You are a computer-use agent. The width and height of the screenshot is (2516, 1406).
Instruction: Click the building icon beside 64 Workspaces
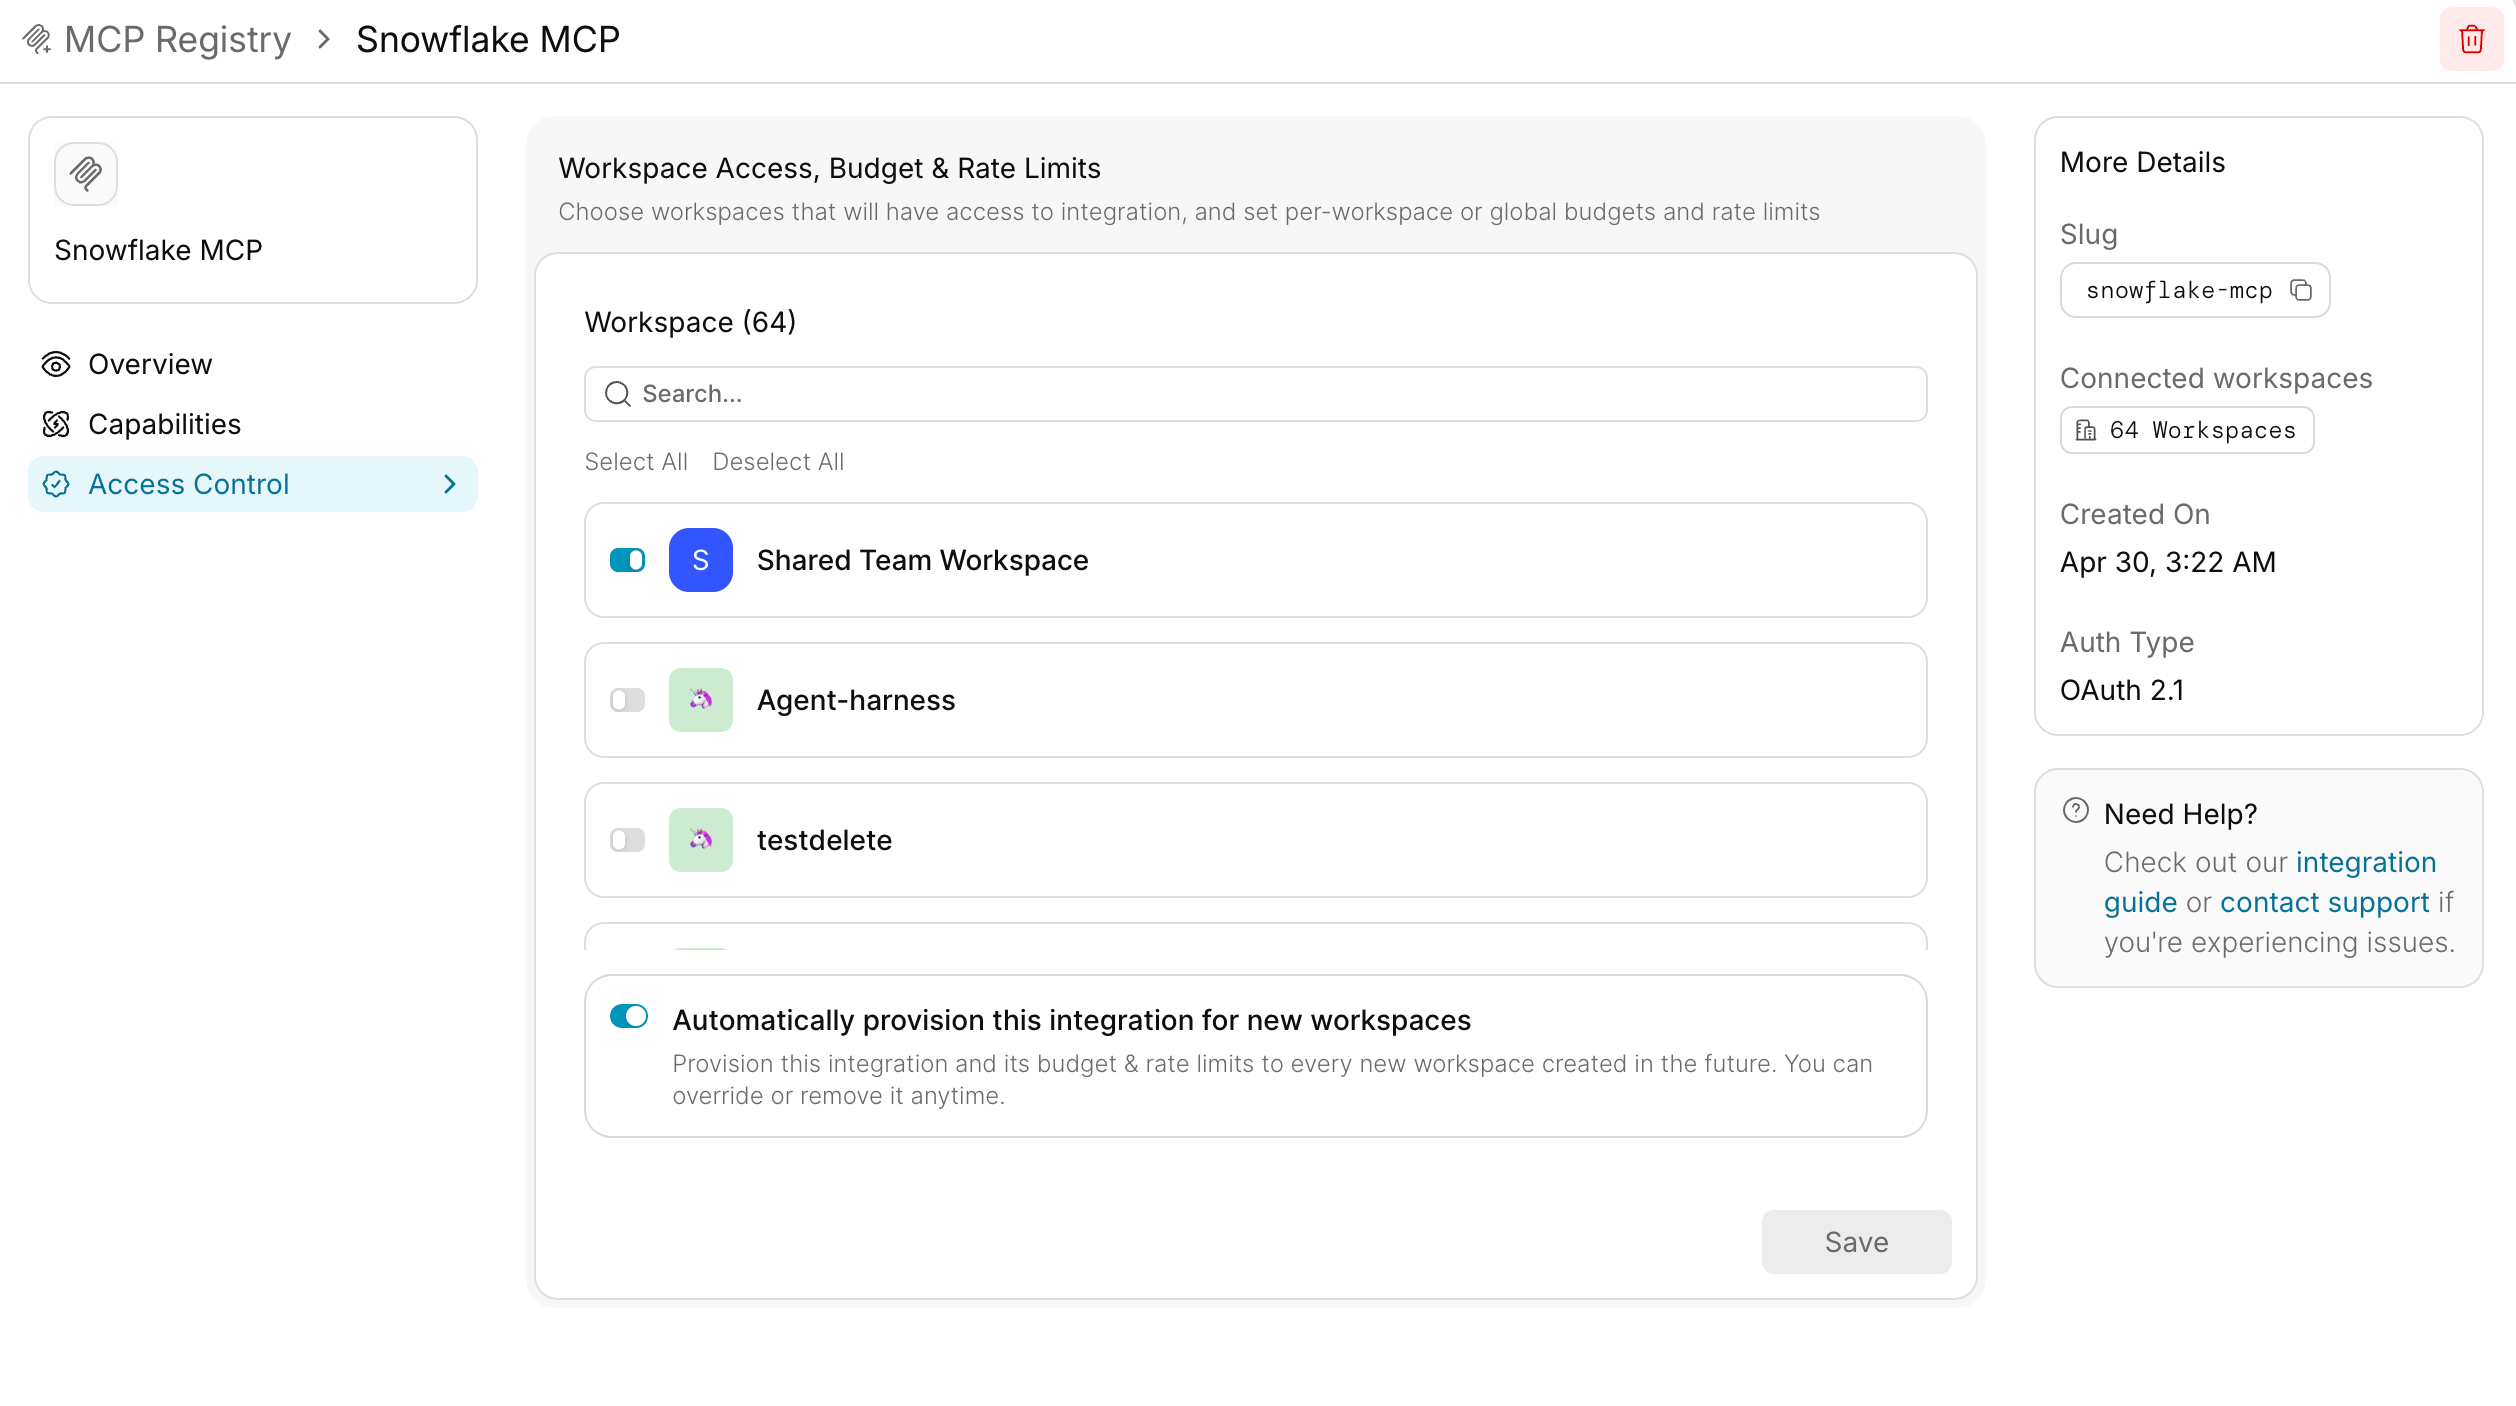pos(2085,430)
